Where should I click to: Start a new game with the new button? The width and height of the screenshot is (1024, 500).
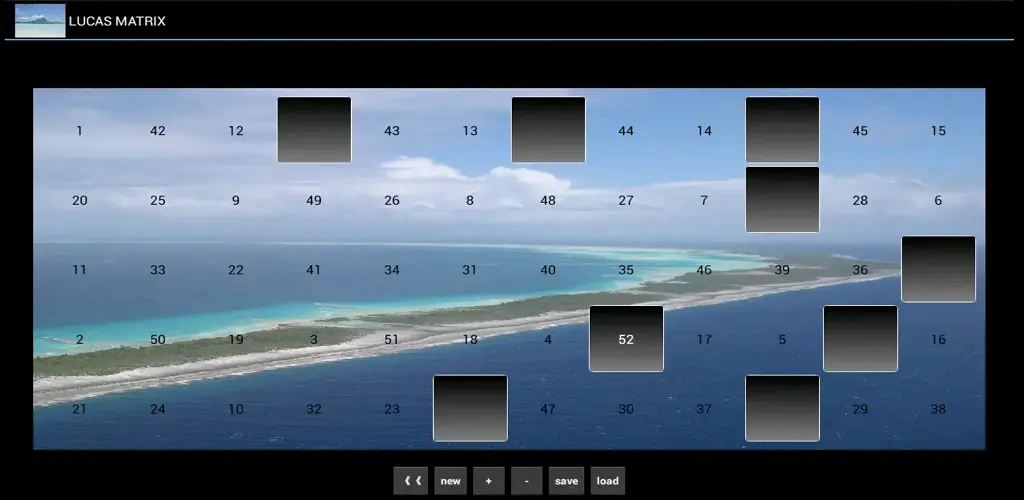point(451,481)
